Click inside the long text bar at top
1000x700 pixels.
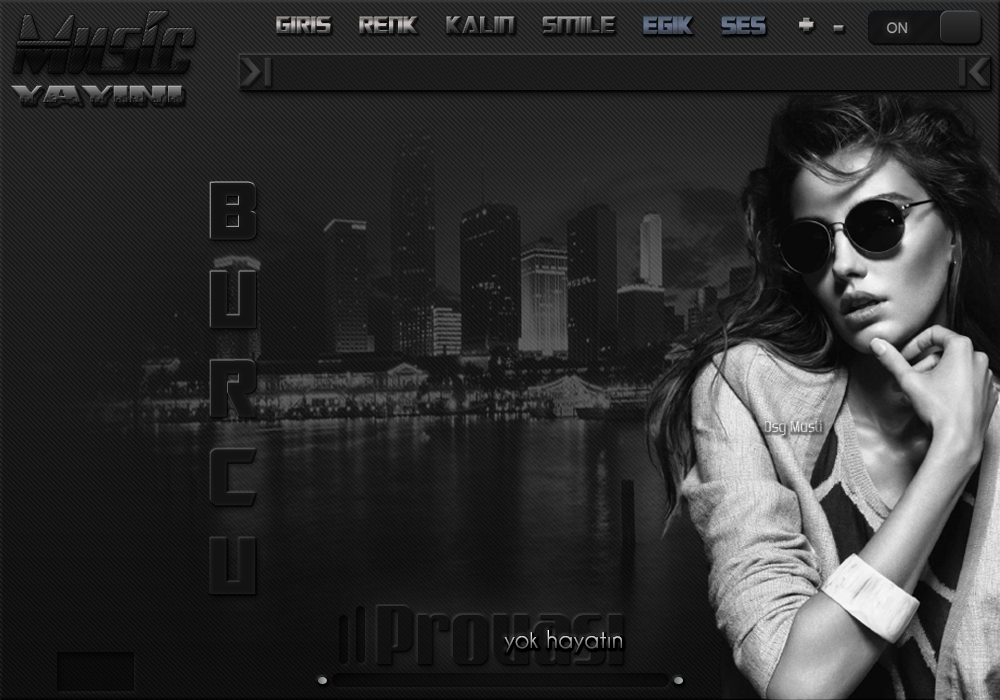614,72
